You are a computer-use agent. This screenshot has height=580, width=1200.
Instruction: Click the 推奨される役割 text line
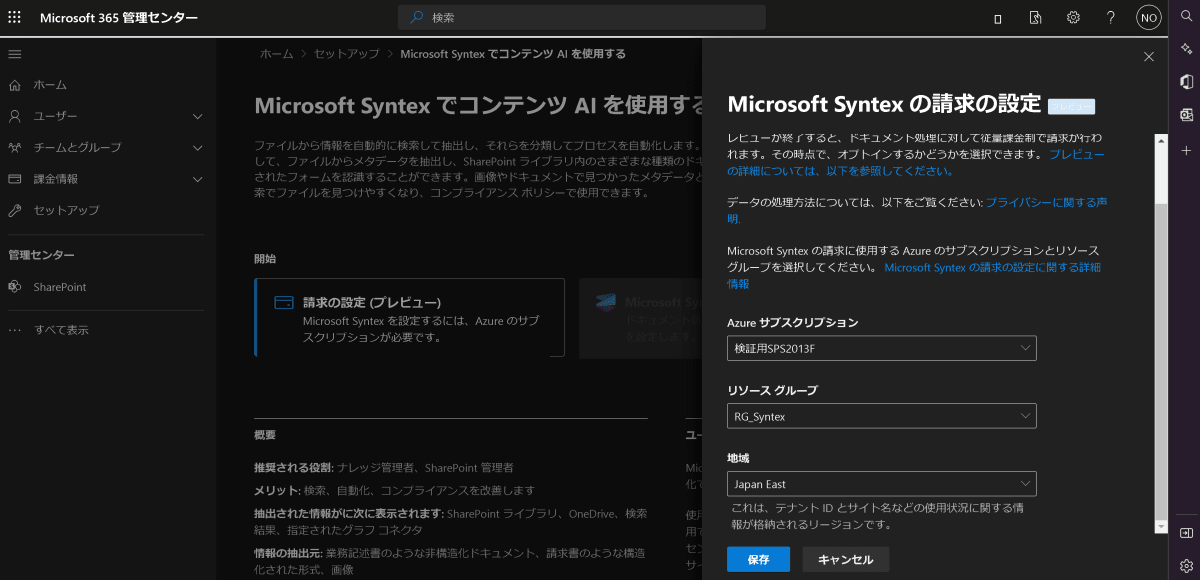tap(384, 467)
